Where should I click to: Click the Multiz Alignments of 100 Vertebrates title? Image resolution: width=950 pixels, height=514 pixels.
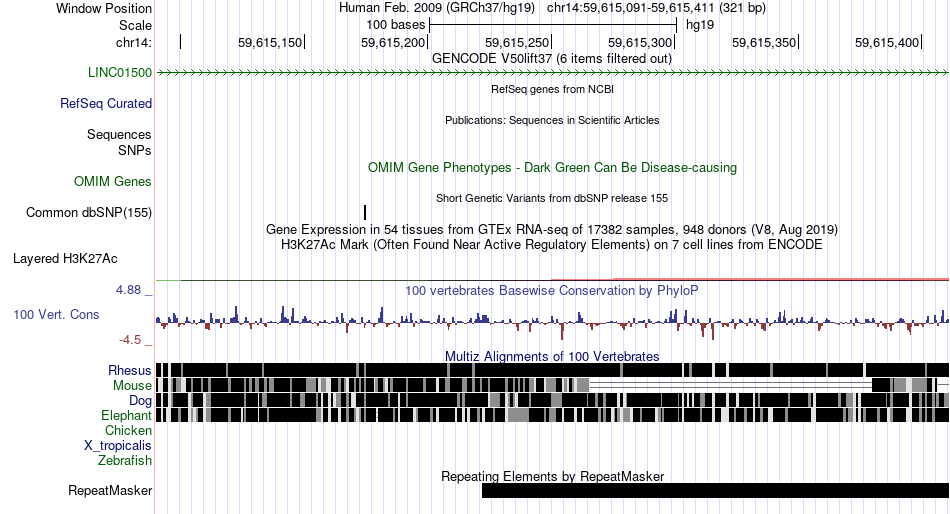(552, 356)
